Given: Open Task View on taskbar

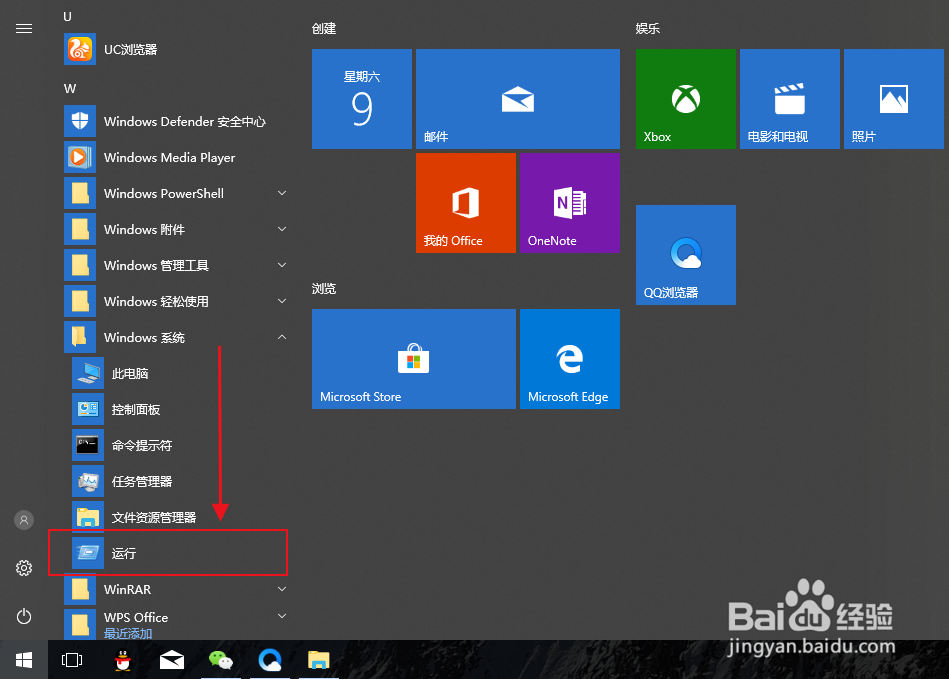Looking at the screenshot, I should 71,660.
